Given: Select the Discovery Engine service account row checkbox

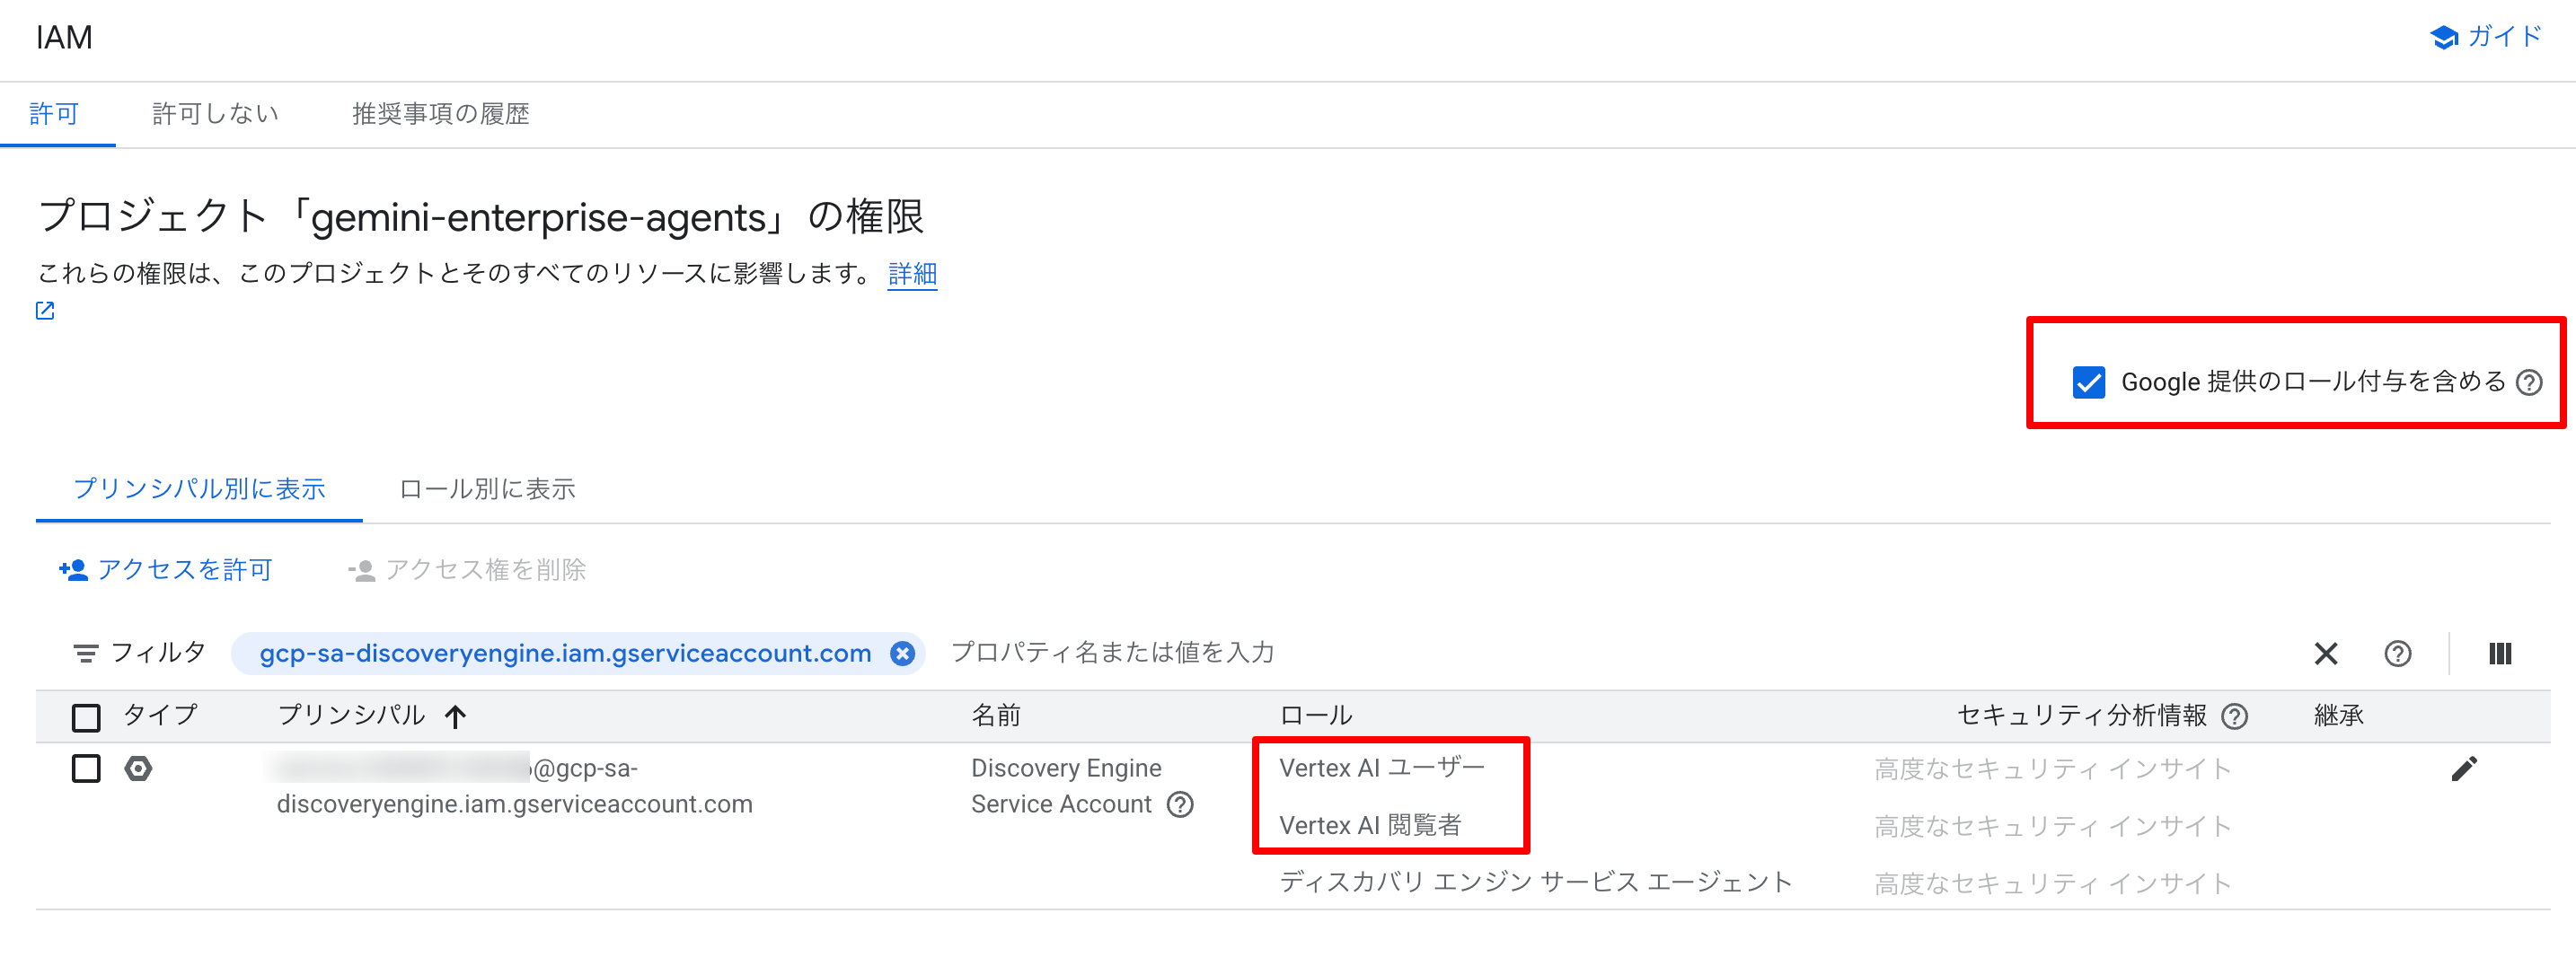Looking at the screenshot, I should (87, 768).
